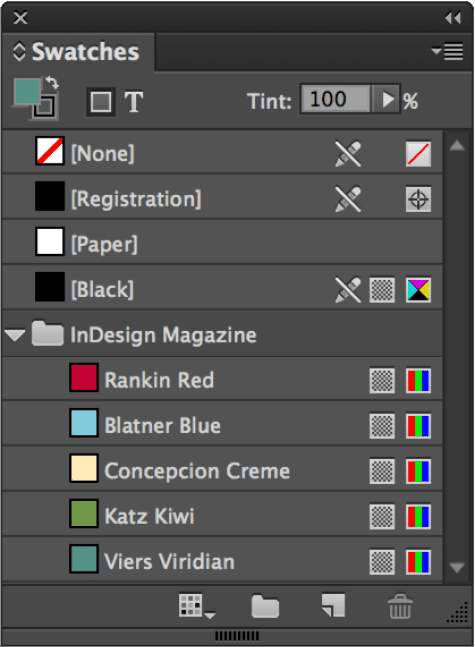This screenshot has width=475, height=647.
Task: Click CMYK mode icon on [Black]
Action: click(418, 290)
